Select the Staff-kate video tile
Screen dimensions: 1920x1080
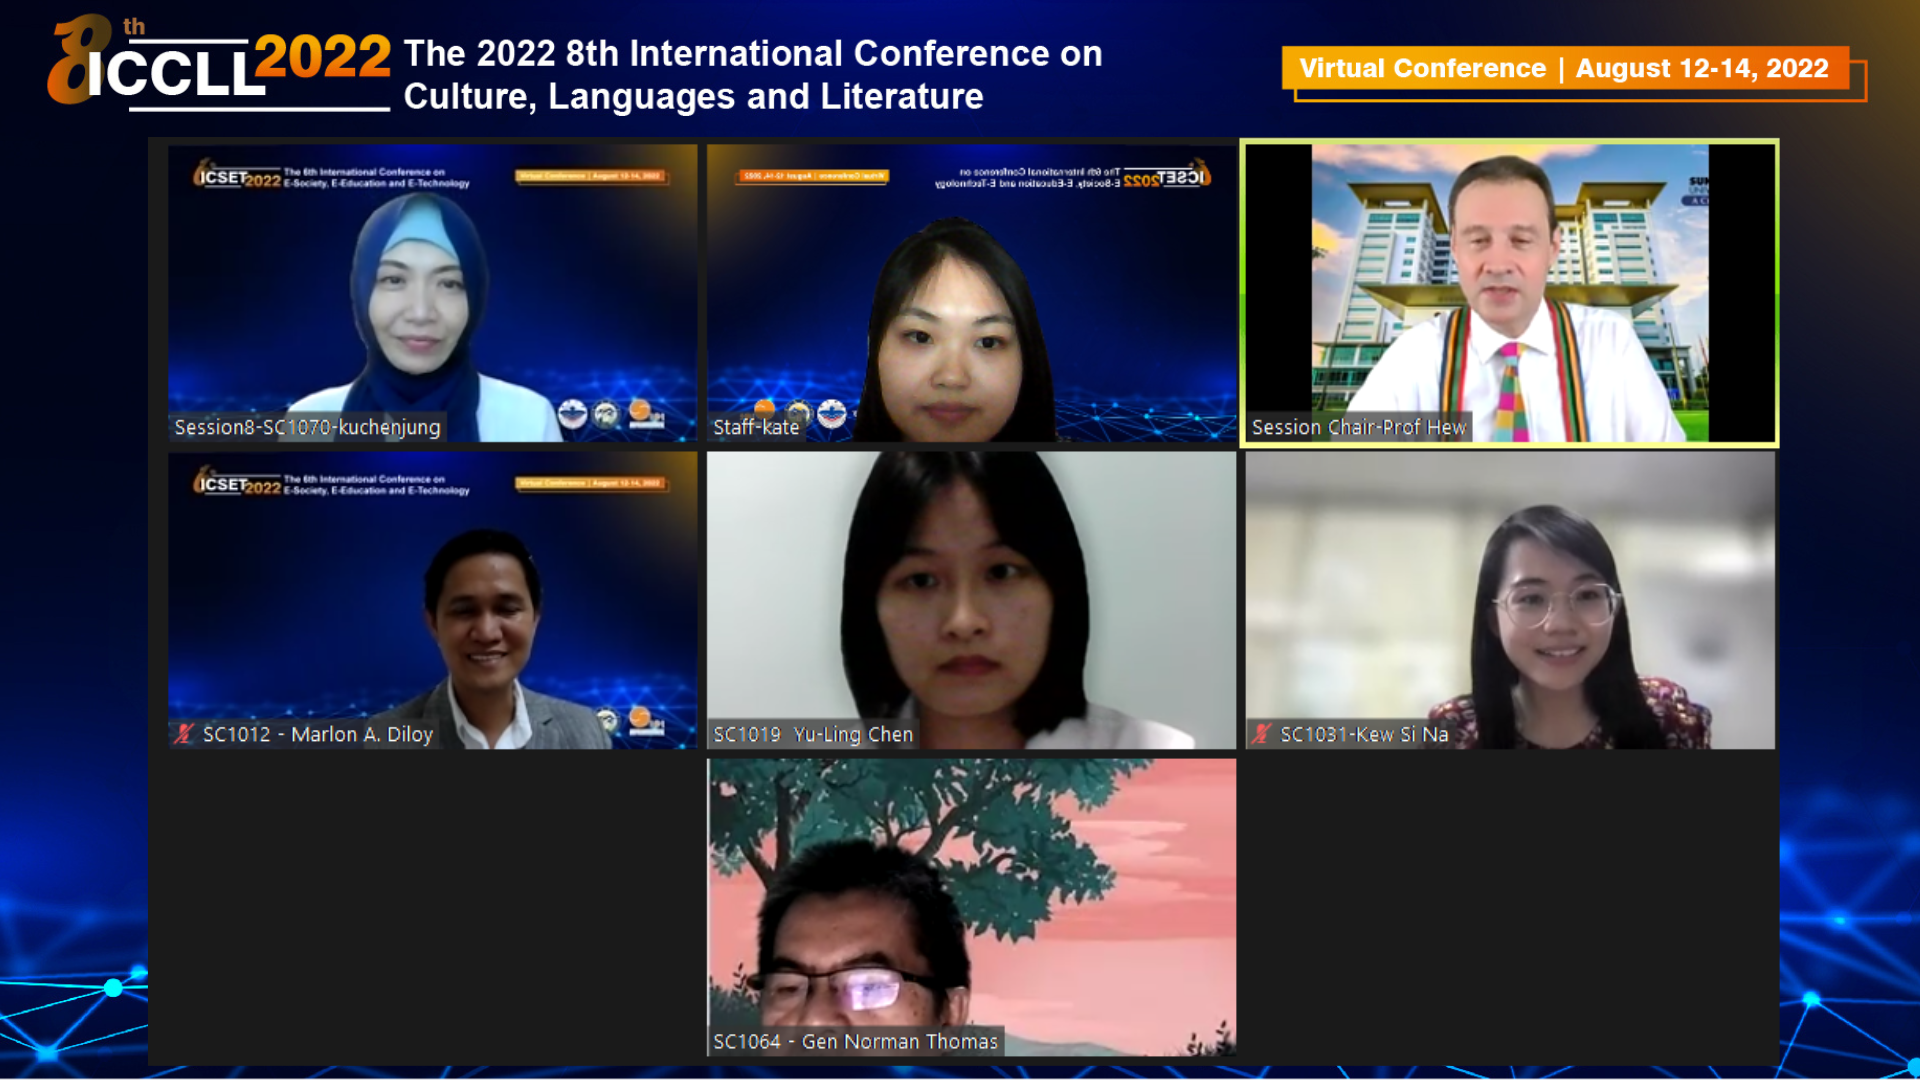(x=971, y=293)
